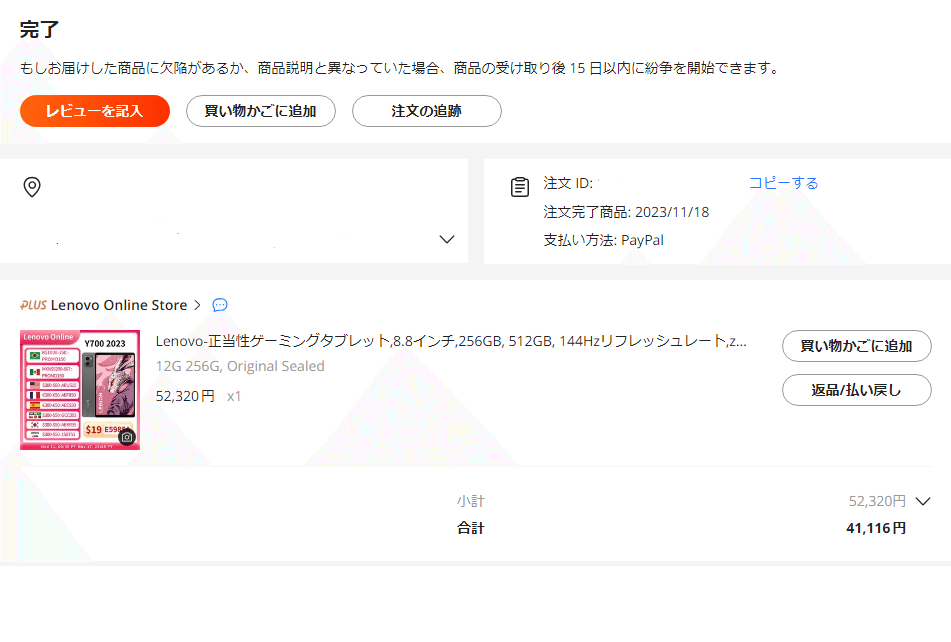Screen dimensions: 951x642
Task: Open the Y700 2023 product thumbnail
Action: coord(80,390)
